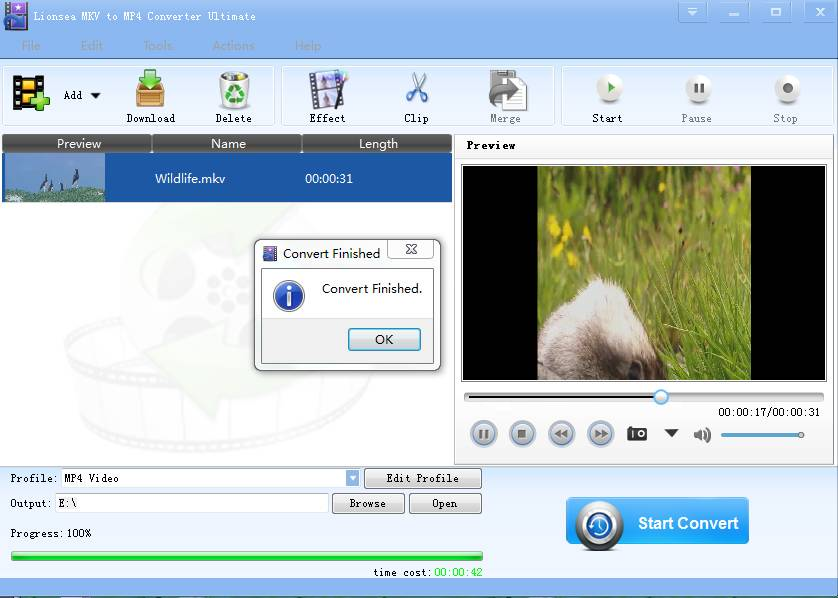
Task: Open the MP4 Video profile dropdown
Action: coord(352,478)
